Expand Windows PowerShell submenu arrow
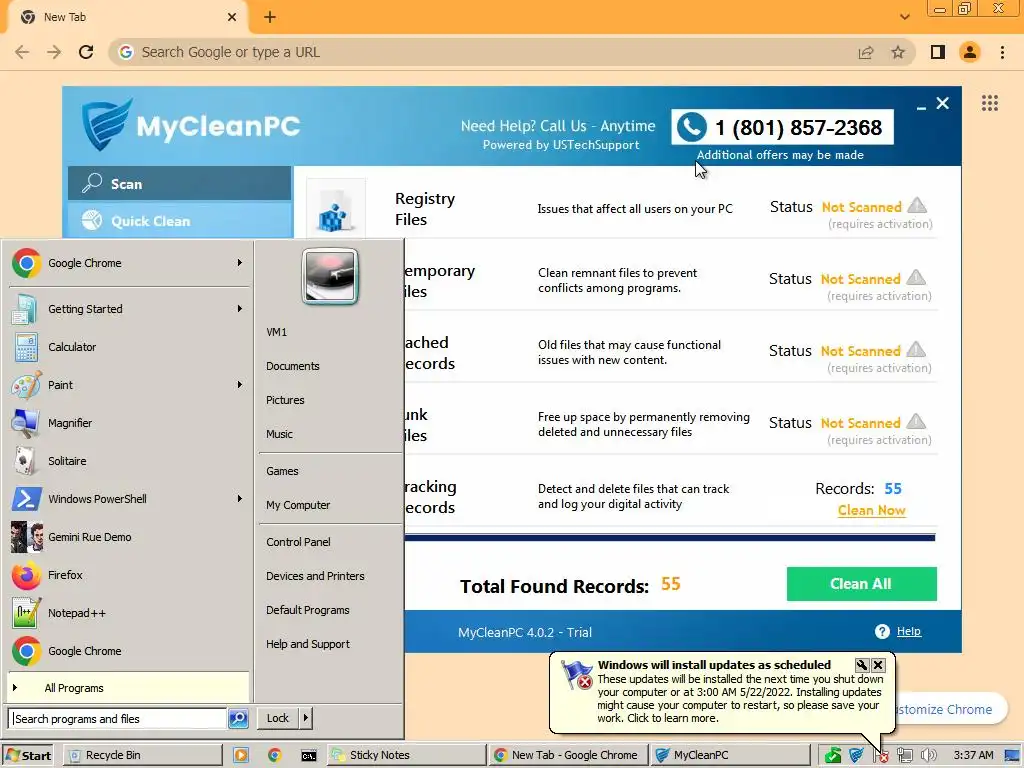The width and height of the screenshot is (1024, 768). (x=240, y=498)
